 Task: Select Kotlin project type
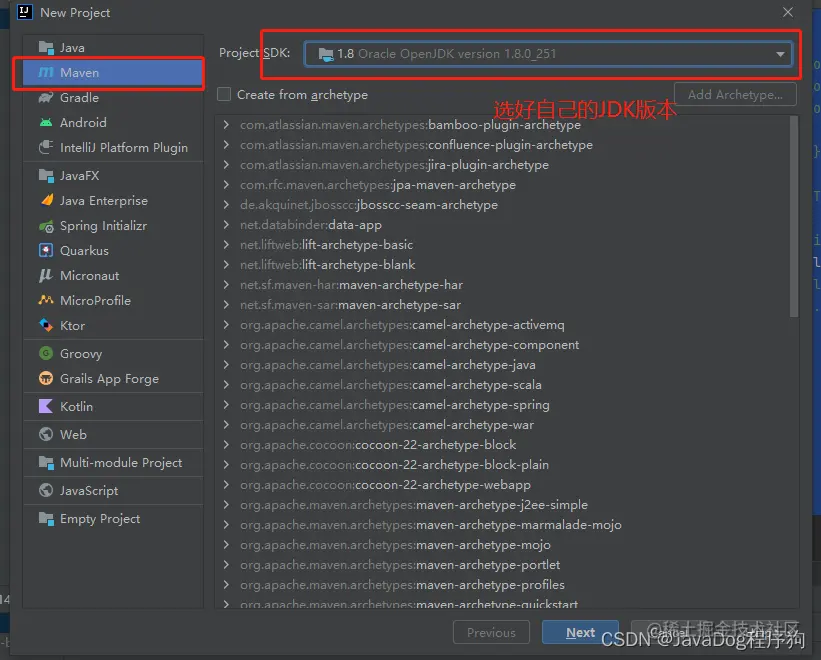point(113,406)
